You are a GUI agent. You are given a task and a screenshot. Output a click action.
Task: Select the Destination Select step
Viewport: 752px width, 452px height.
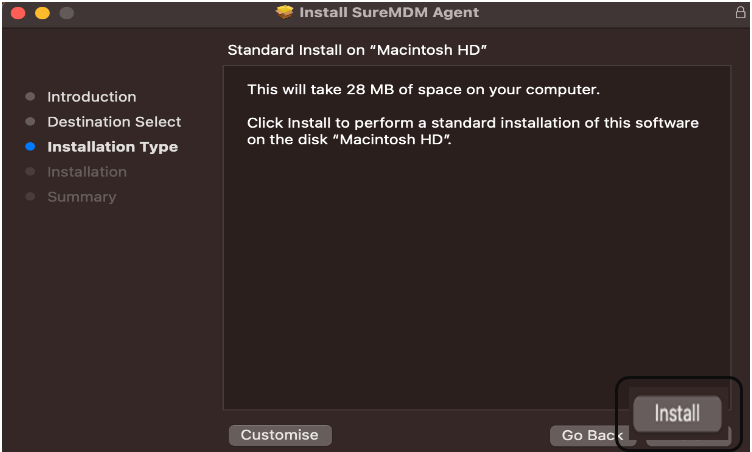pyautogui.click(x=114, y=122)
